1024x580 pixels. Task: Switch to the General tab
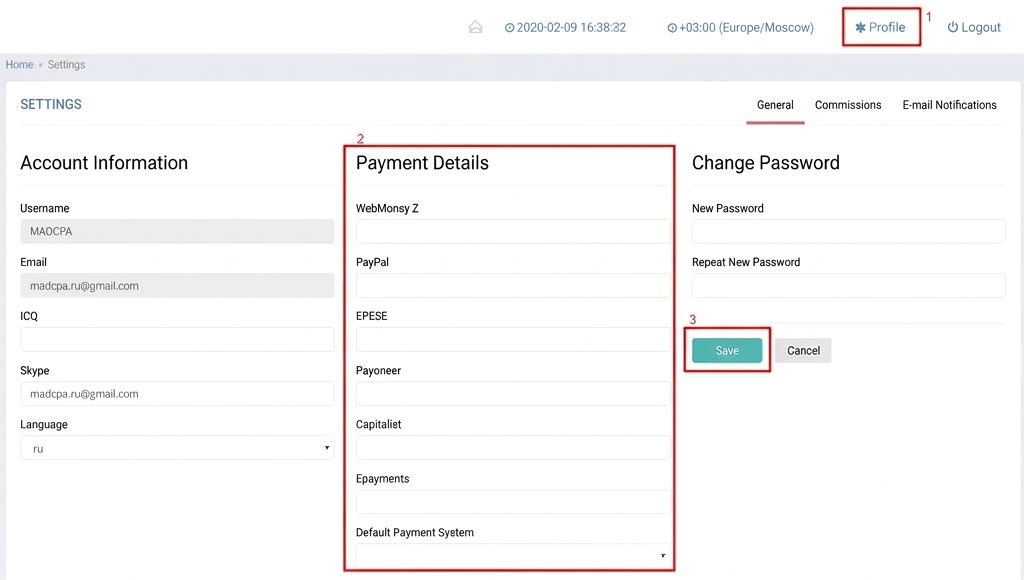pos(775,105)
